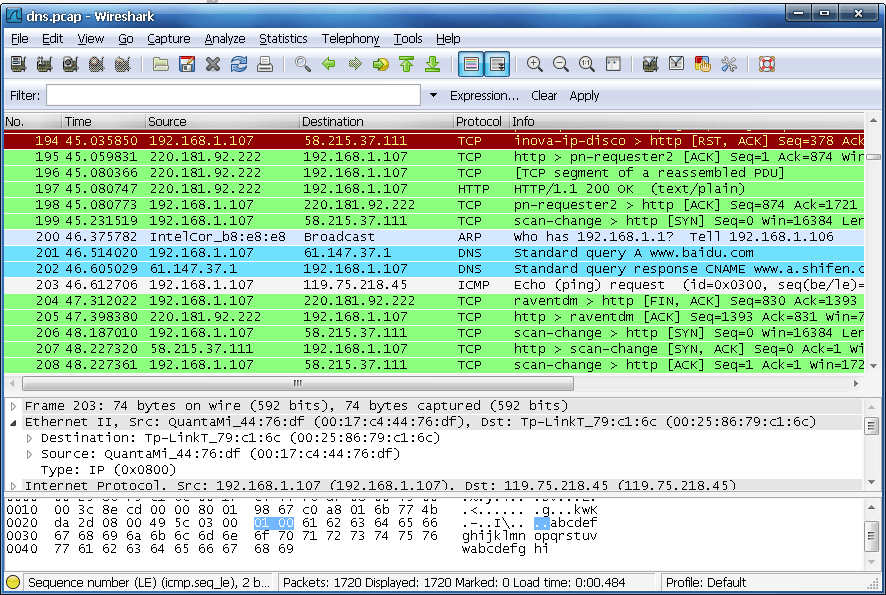This screenshot has height=595, width=886.
Task: Click inside the Filter text field
Action: tap(233, 96)
